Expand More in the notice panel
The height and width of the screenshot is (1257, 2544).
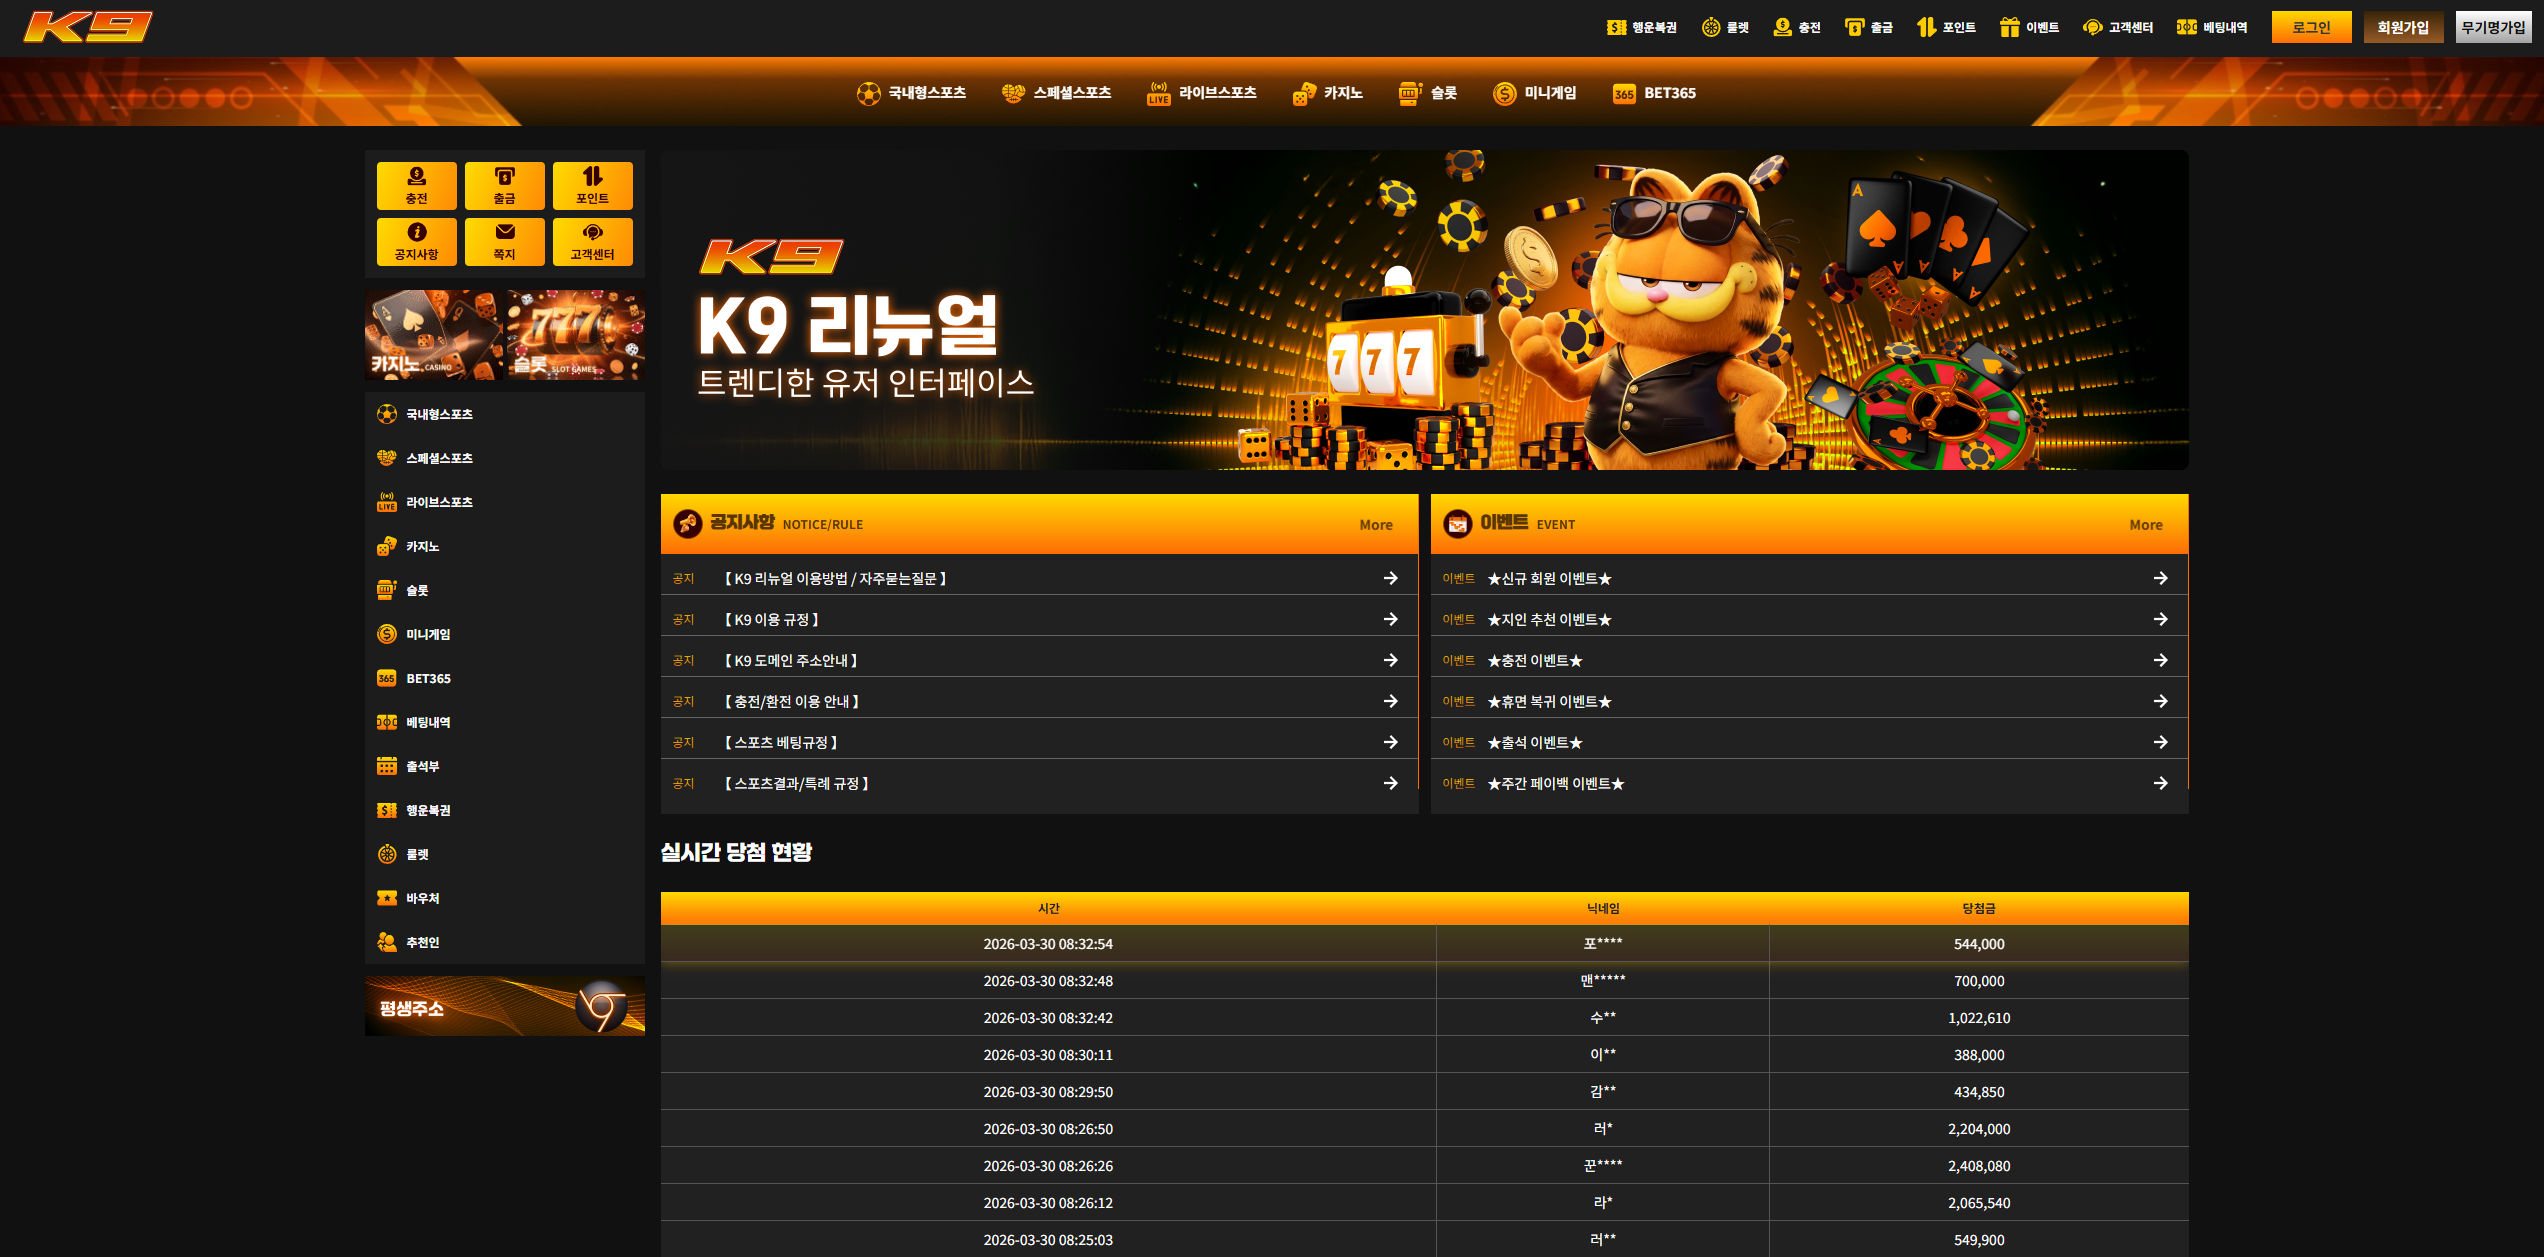(x=1375, y=525)
